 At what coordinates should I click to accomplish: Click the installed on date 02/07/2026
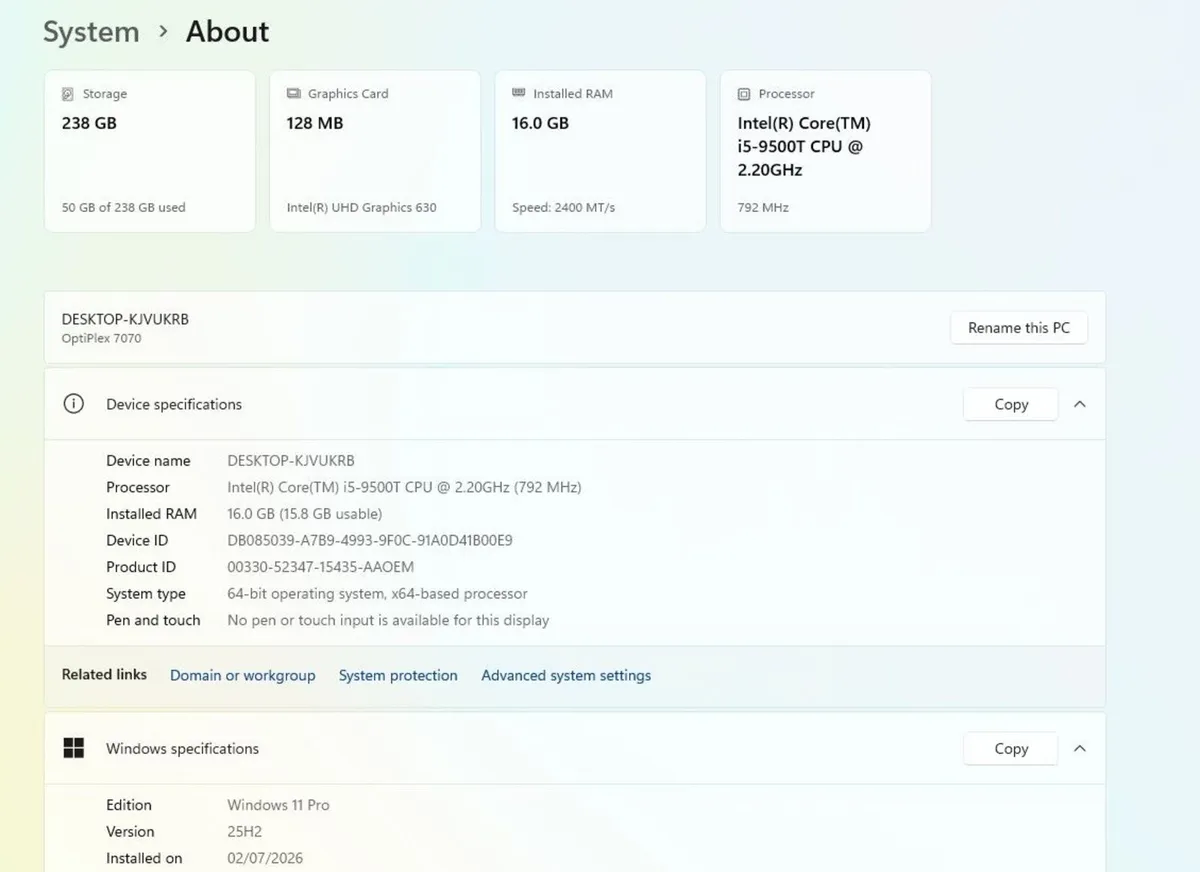[265, 858]
